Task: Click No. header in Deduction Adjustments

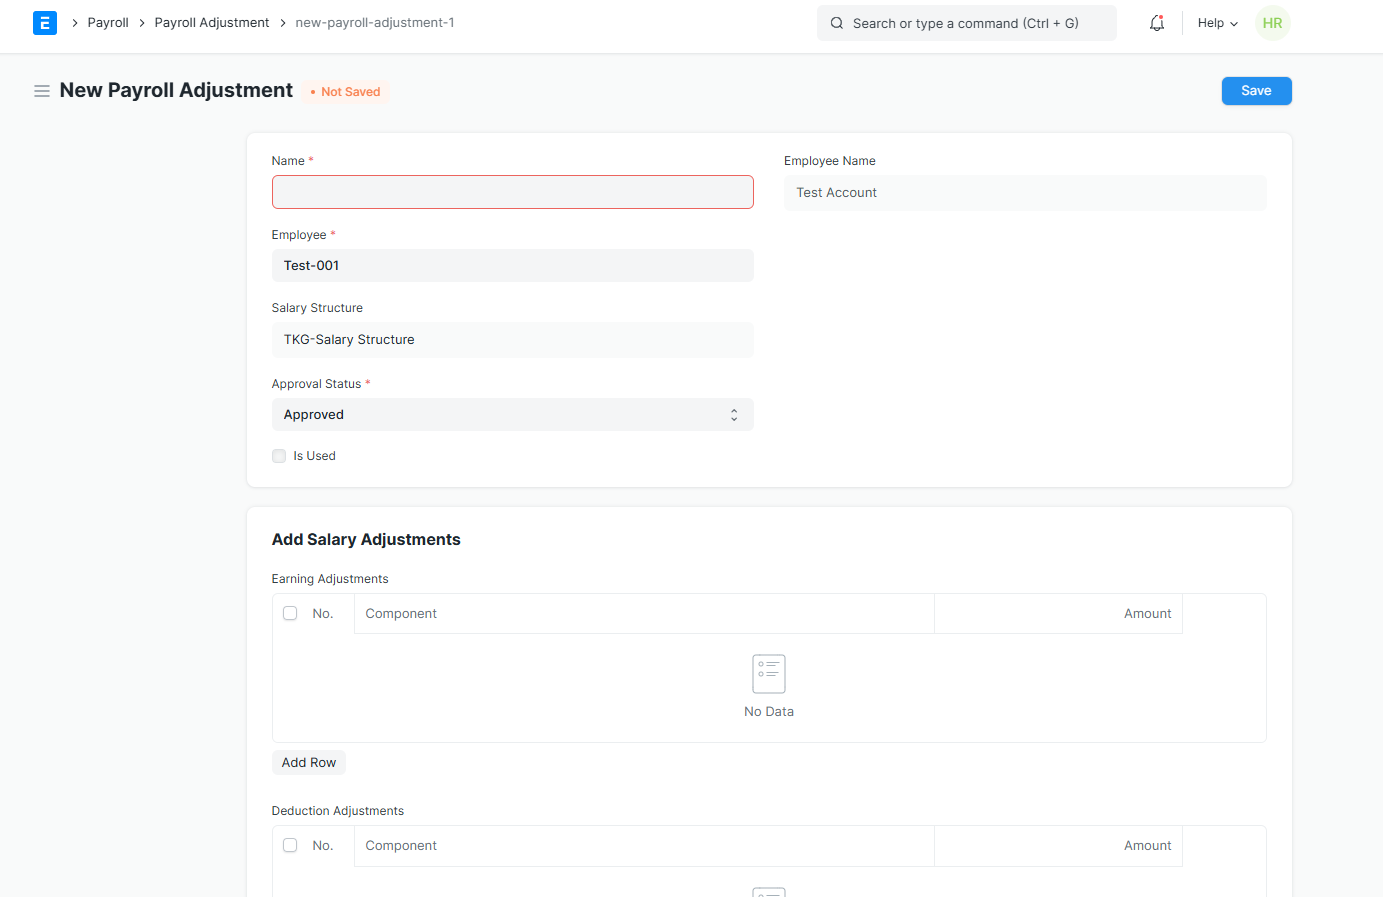Action: click(322, 846)
